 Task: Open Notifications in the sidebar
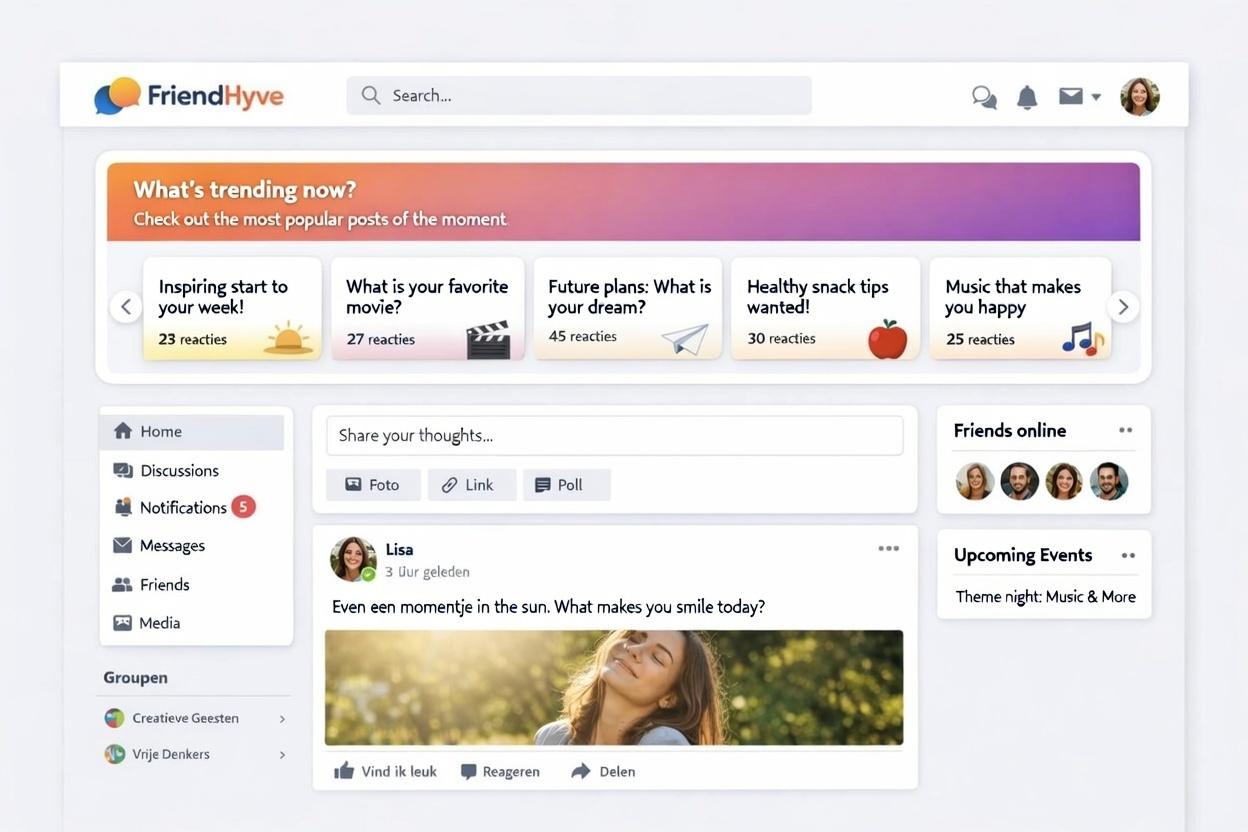coord(183,507)
